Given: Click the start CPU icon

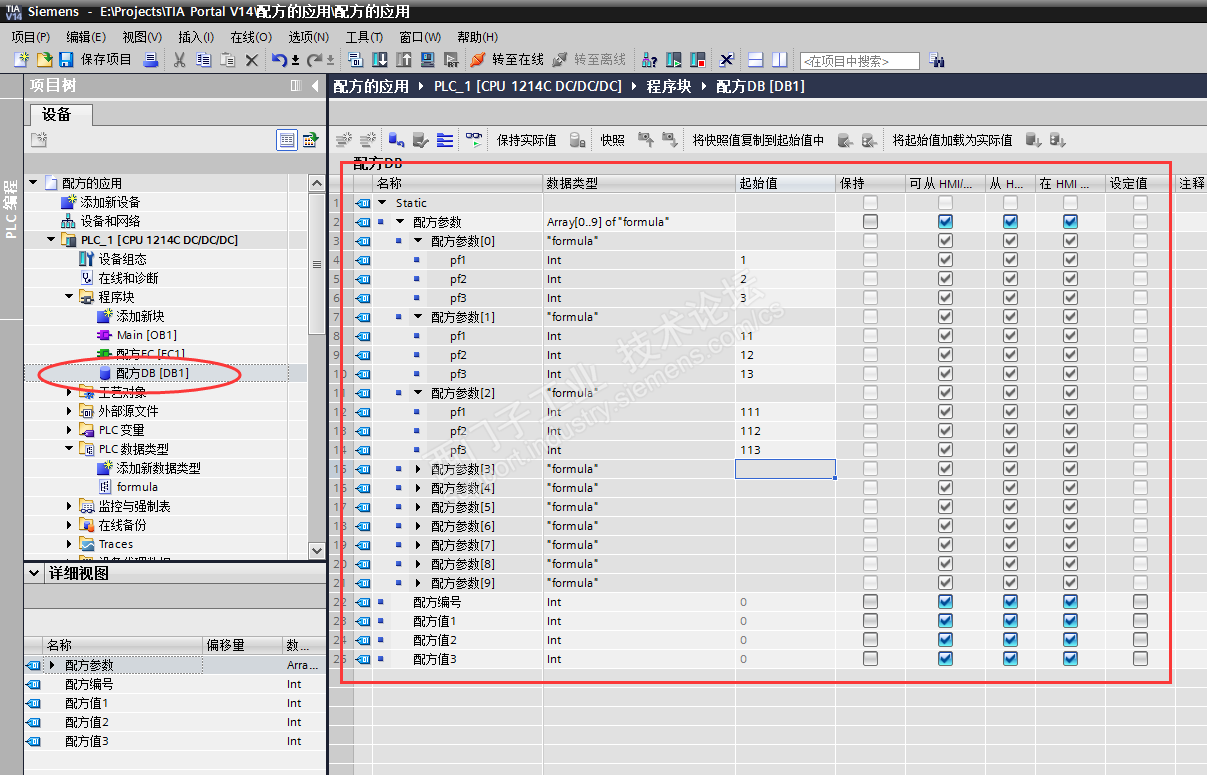Looking at the screenshot, I should coord(674,60).
